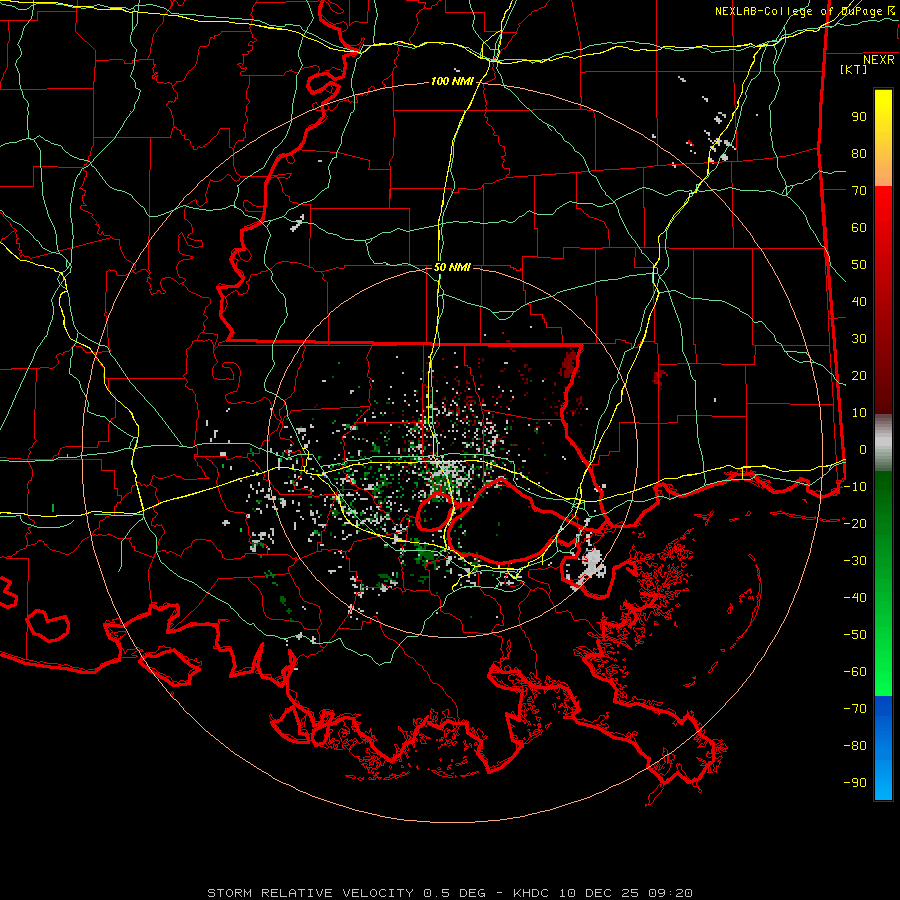900x900 pixels.
Task: Click the -50 kt scale label
Action: (855, 635)
